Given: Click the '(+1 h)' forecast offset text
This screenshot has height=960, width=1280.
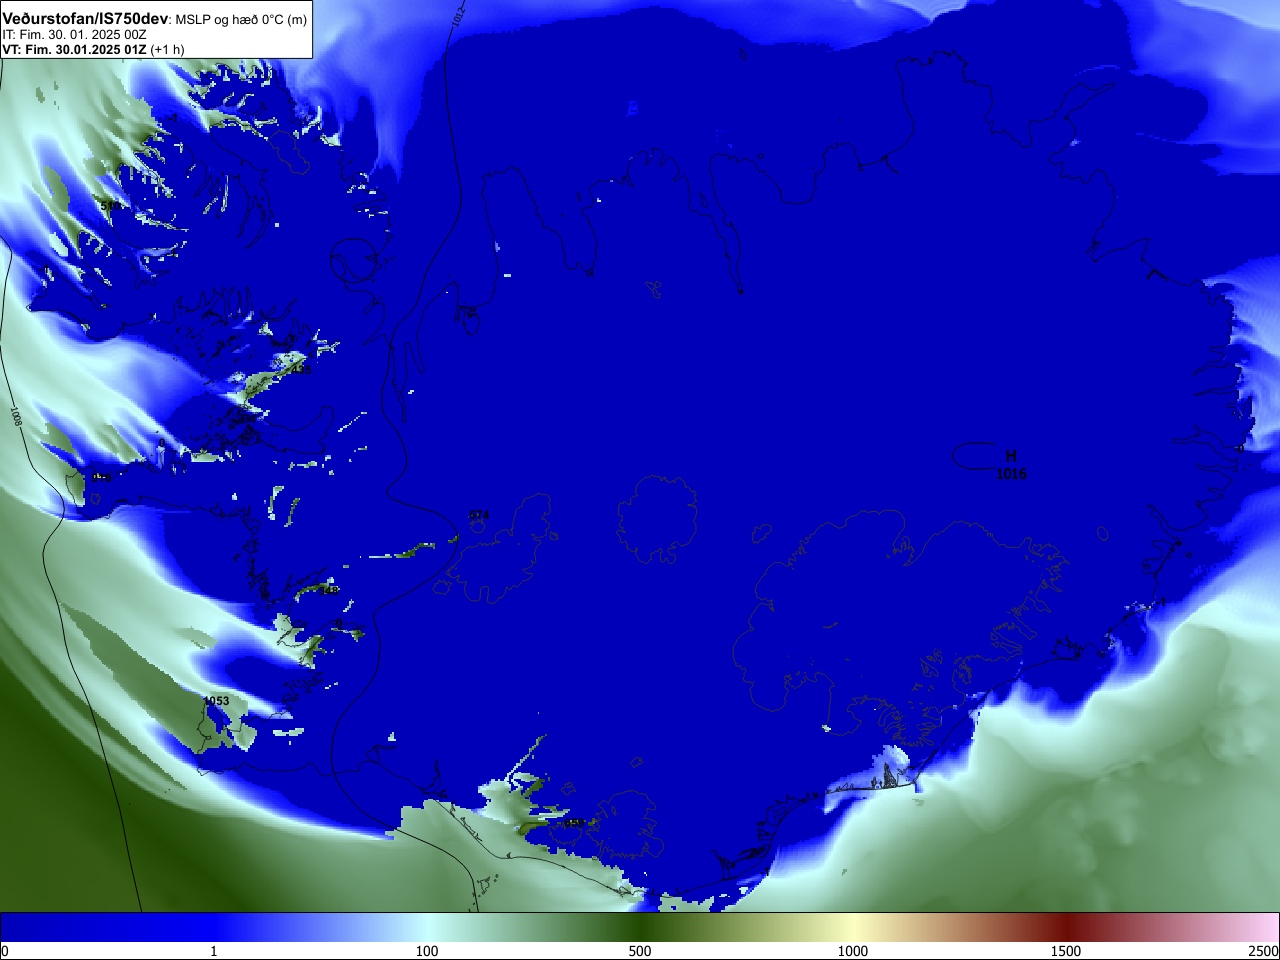Looking at the screenshot, I should 167,49.
